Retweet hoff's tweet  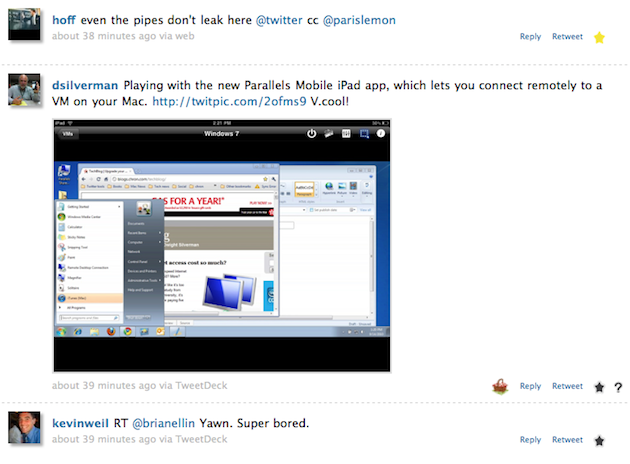coord(567,37)
